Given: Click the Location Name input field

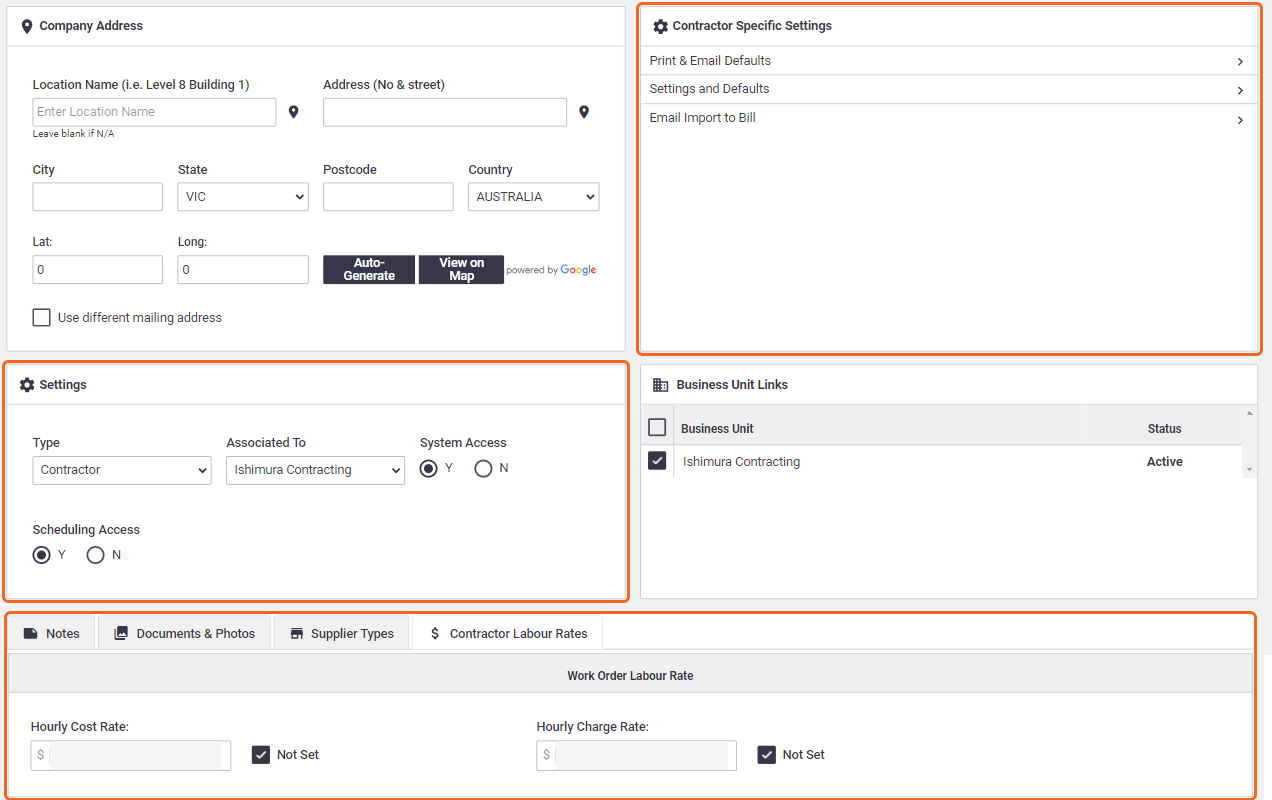Looking at the screenshot, I should pos(154,112).
